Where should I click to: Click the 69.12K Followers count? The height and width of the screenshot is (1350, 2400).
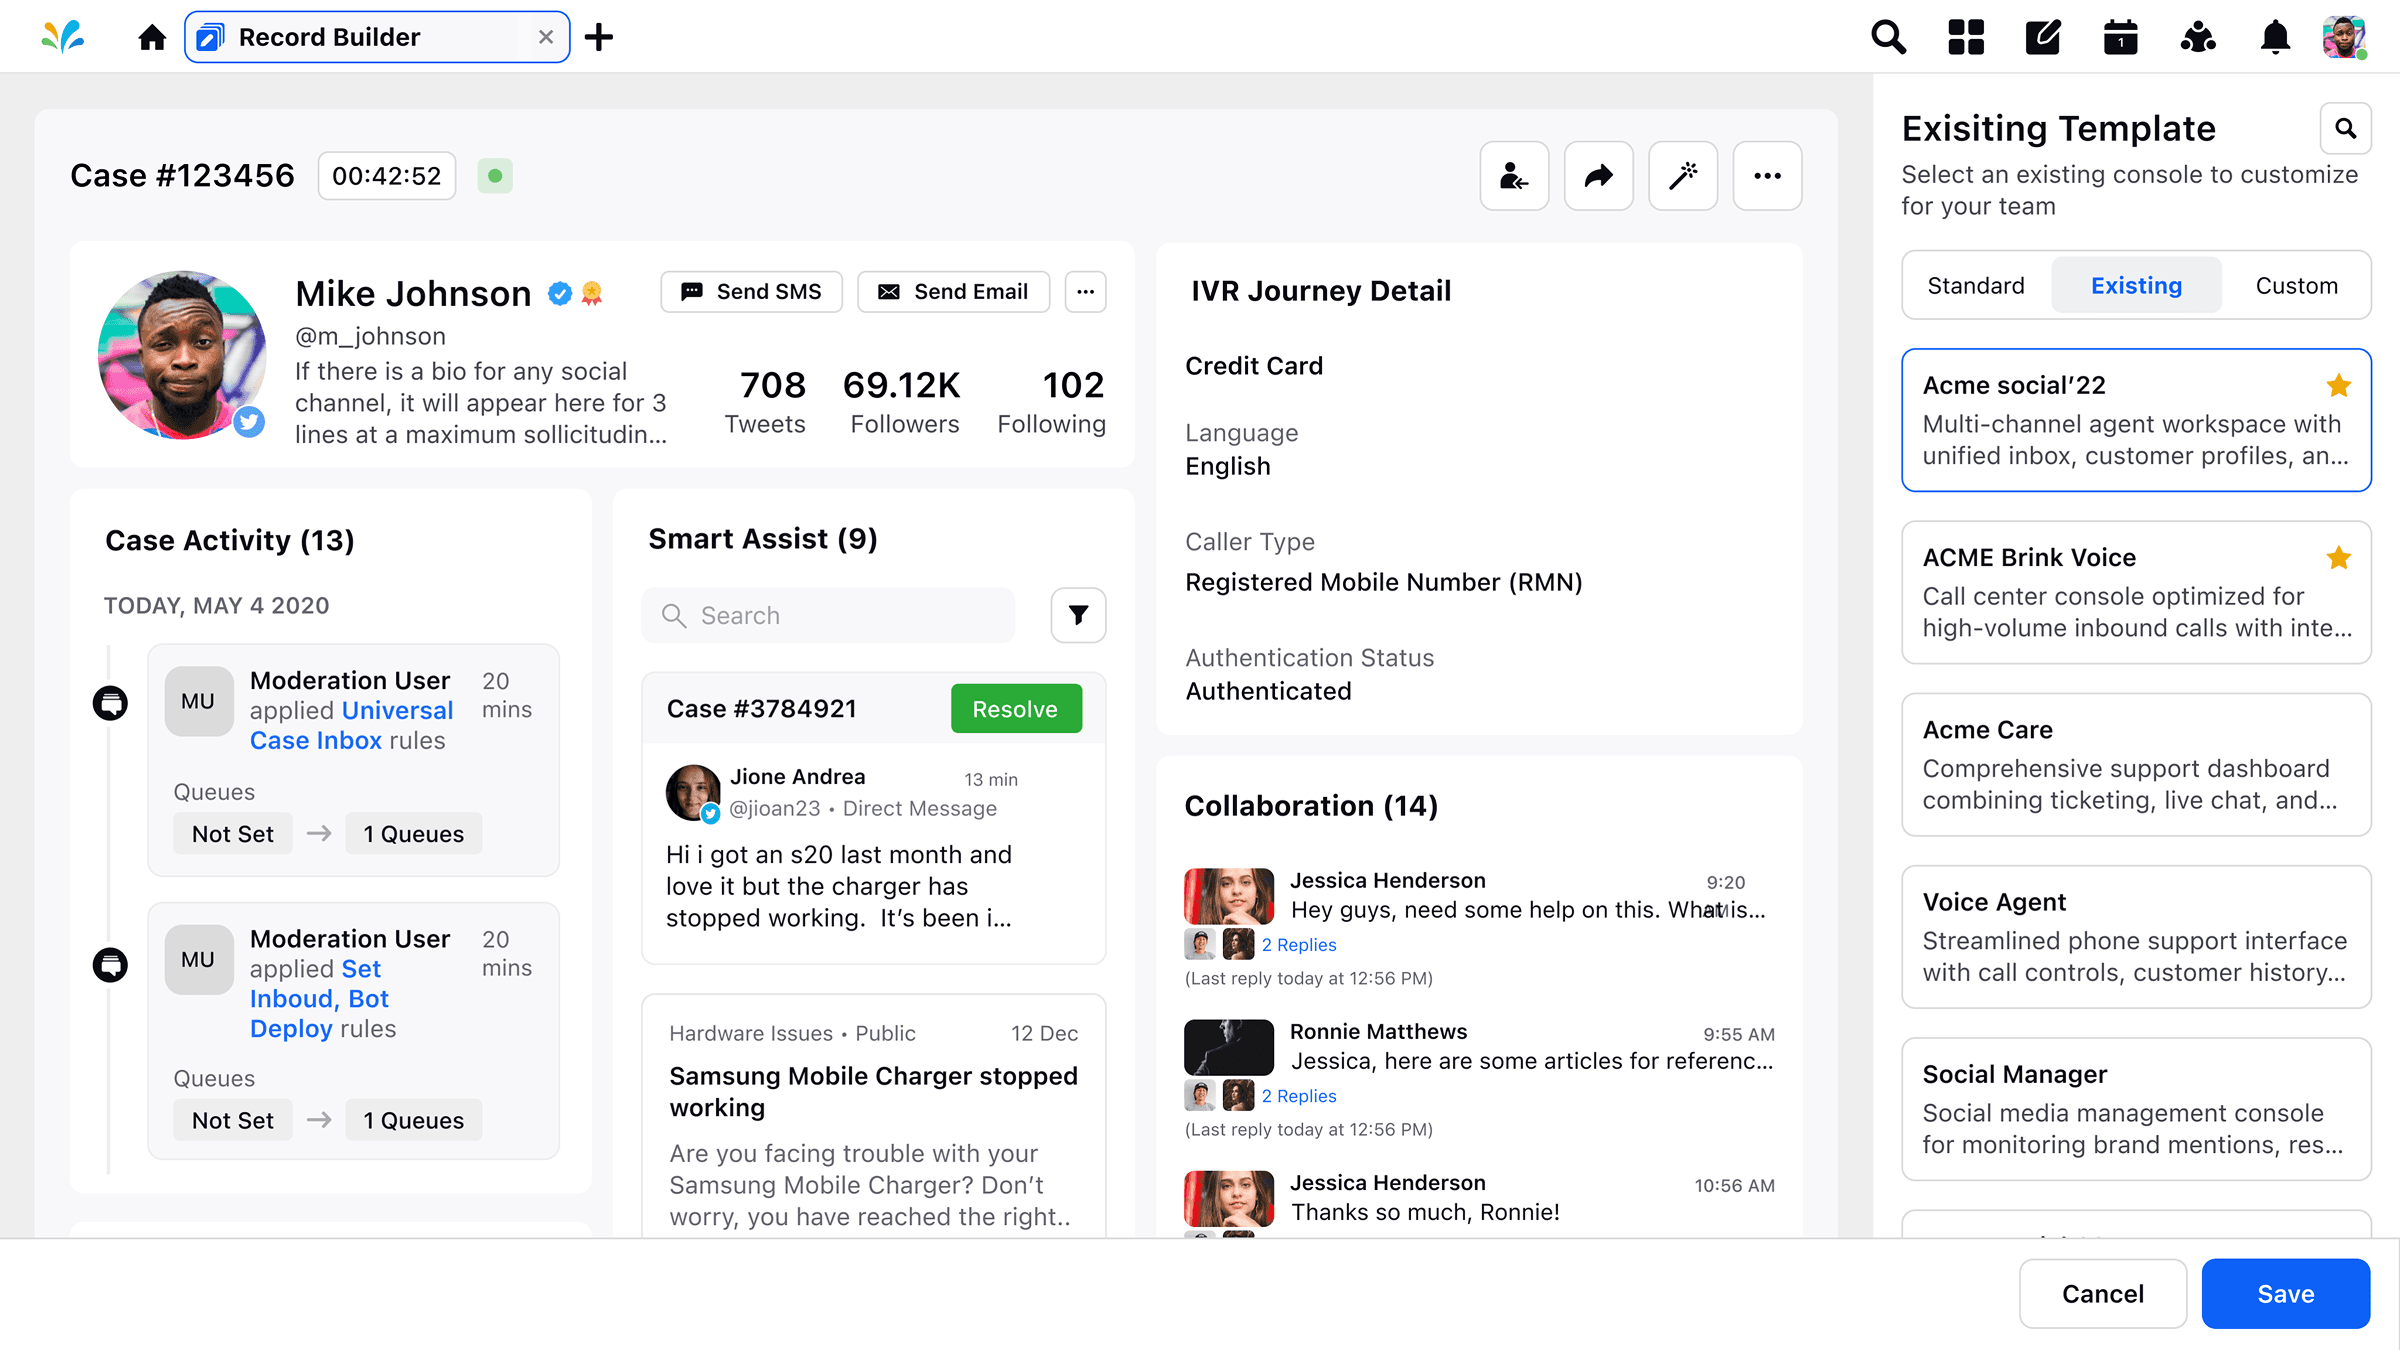pos(903,401)
